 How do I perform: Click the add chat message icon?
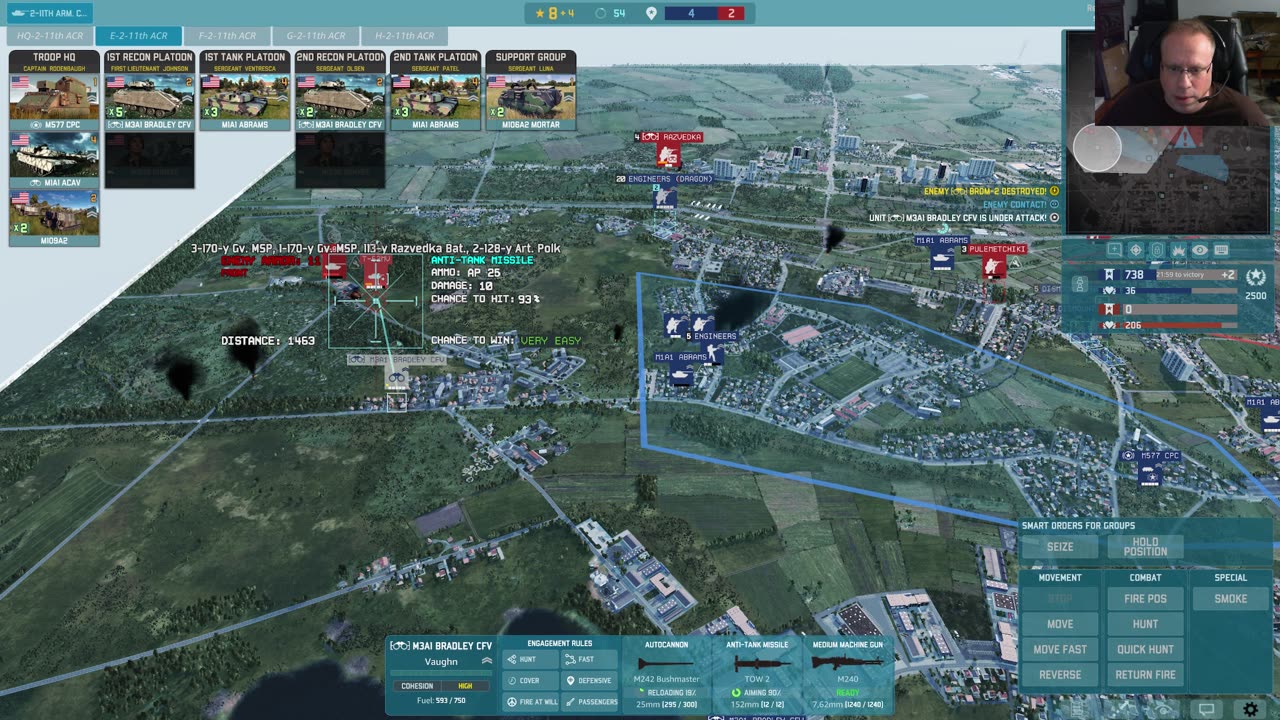(1115, 250)
